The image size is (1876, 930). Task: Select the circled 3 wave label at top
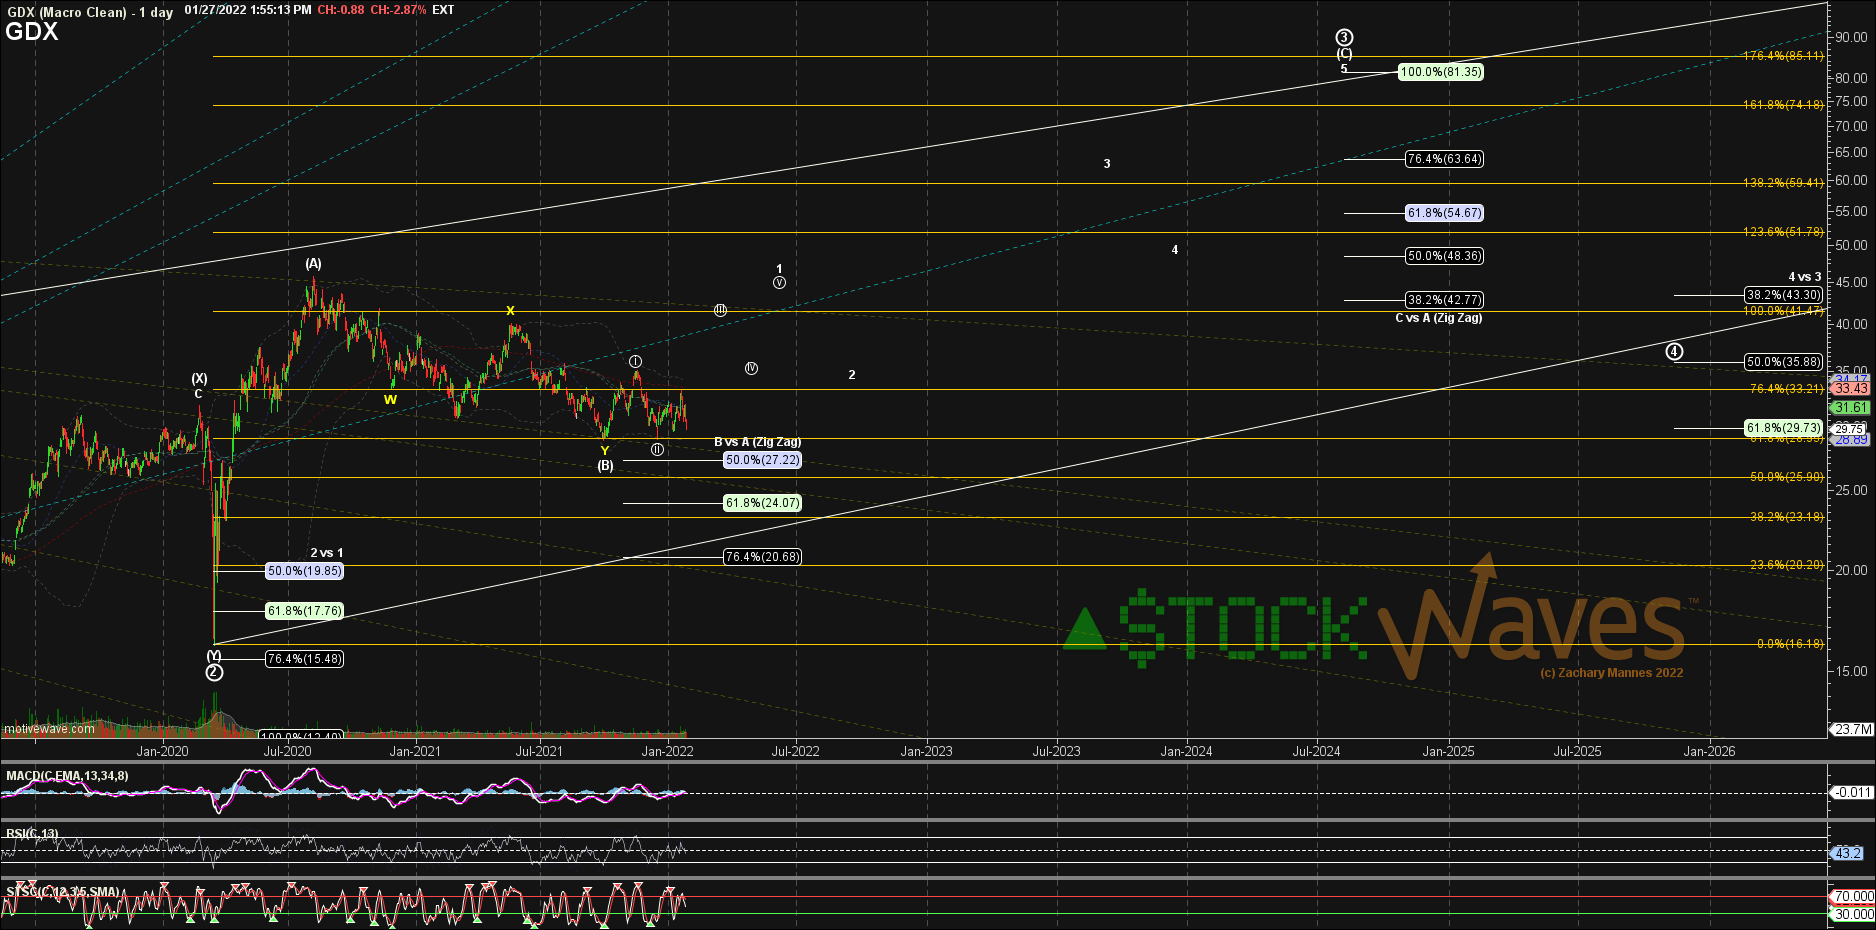(1344, 38)
